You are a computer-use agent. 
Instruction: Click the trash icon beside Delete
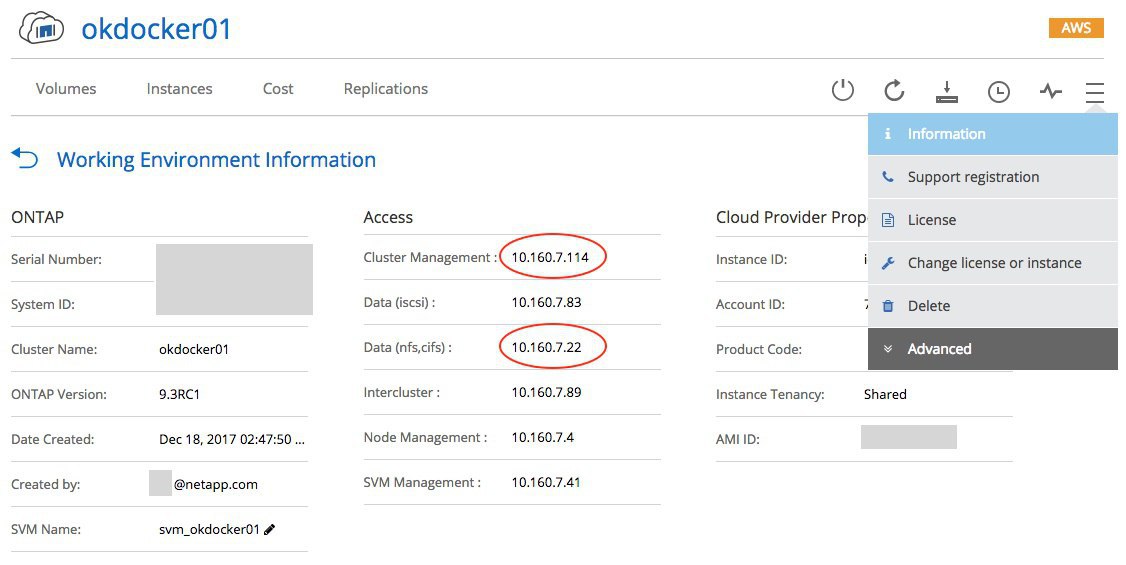(888, 306)
